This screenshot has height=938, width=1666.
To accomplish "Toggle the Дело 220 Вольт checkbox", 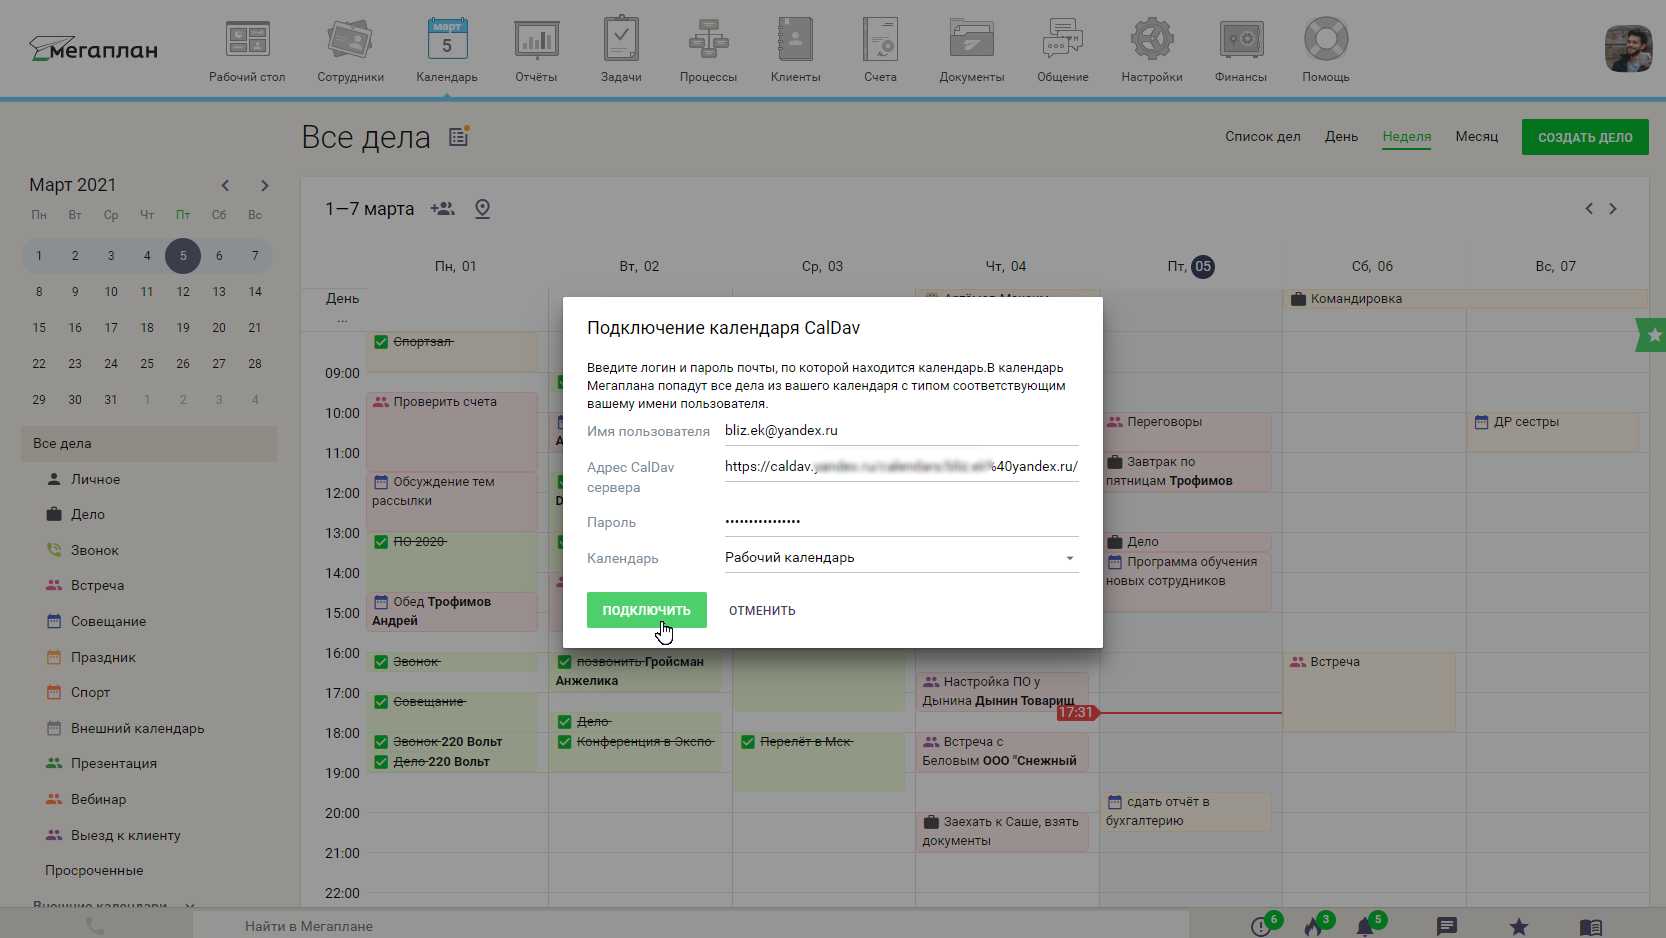I will (x=381, y=762).
